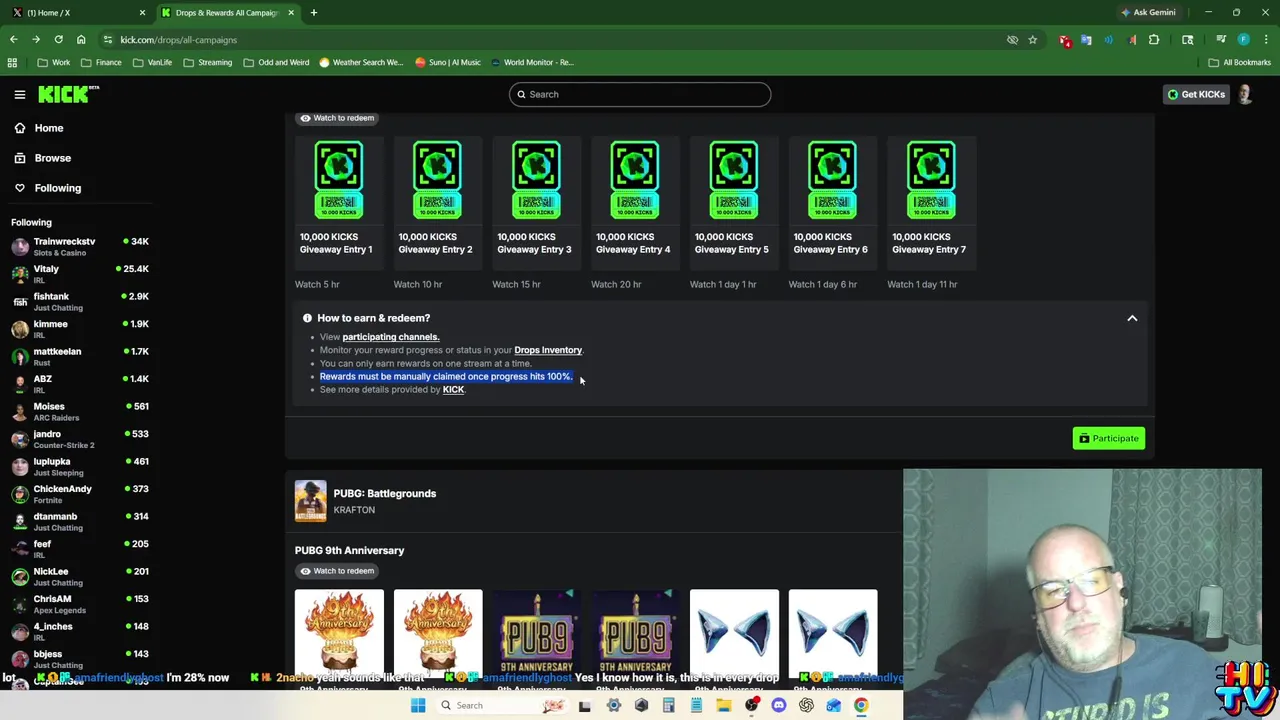Switch to Drops & Rewards tab

(226, 13)
